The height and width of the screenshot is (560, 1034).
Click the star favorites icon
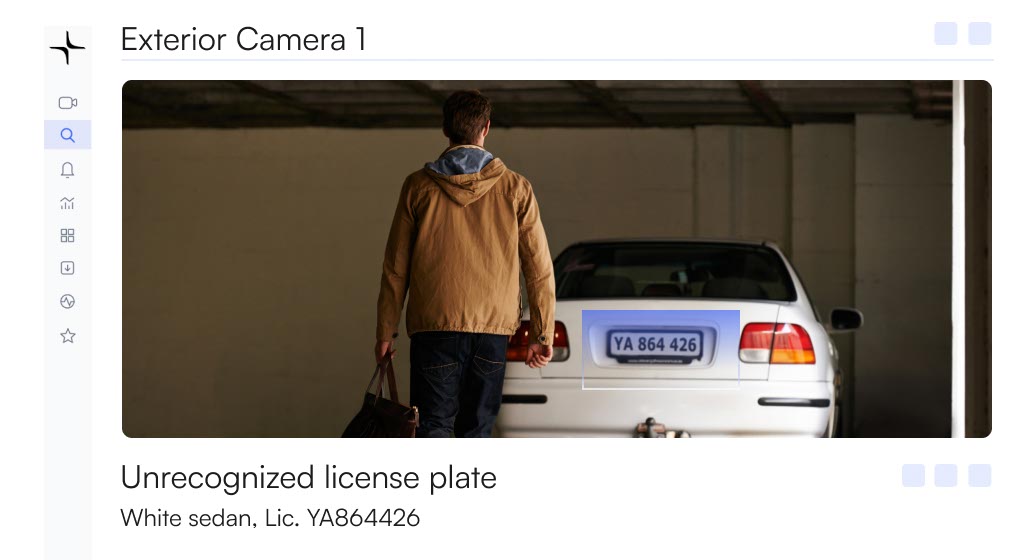pyautogui.click(x=67, y=336)
